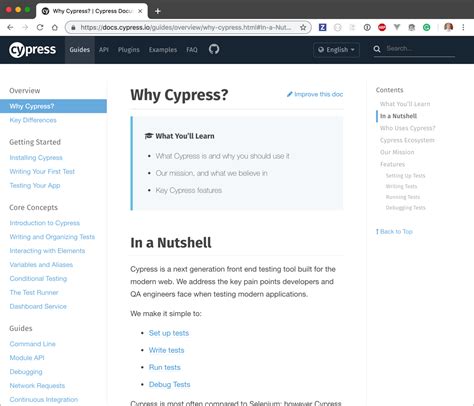This screenshot has height=406, width=474.
Task: Open Network Requests sidebar link
Action: point(37,386)
